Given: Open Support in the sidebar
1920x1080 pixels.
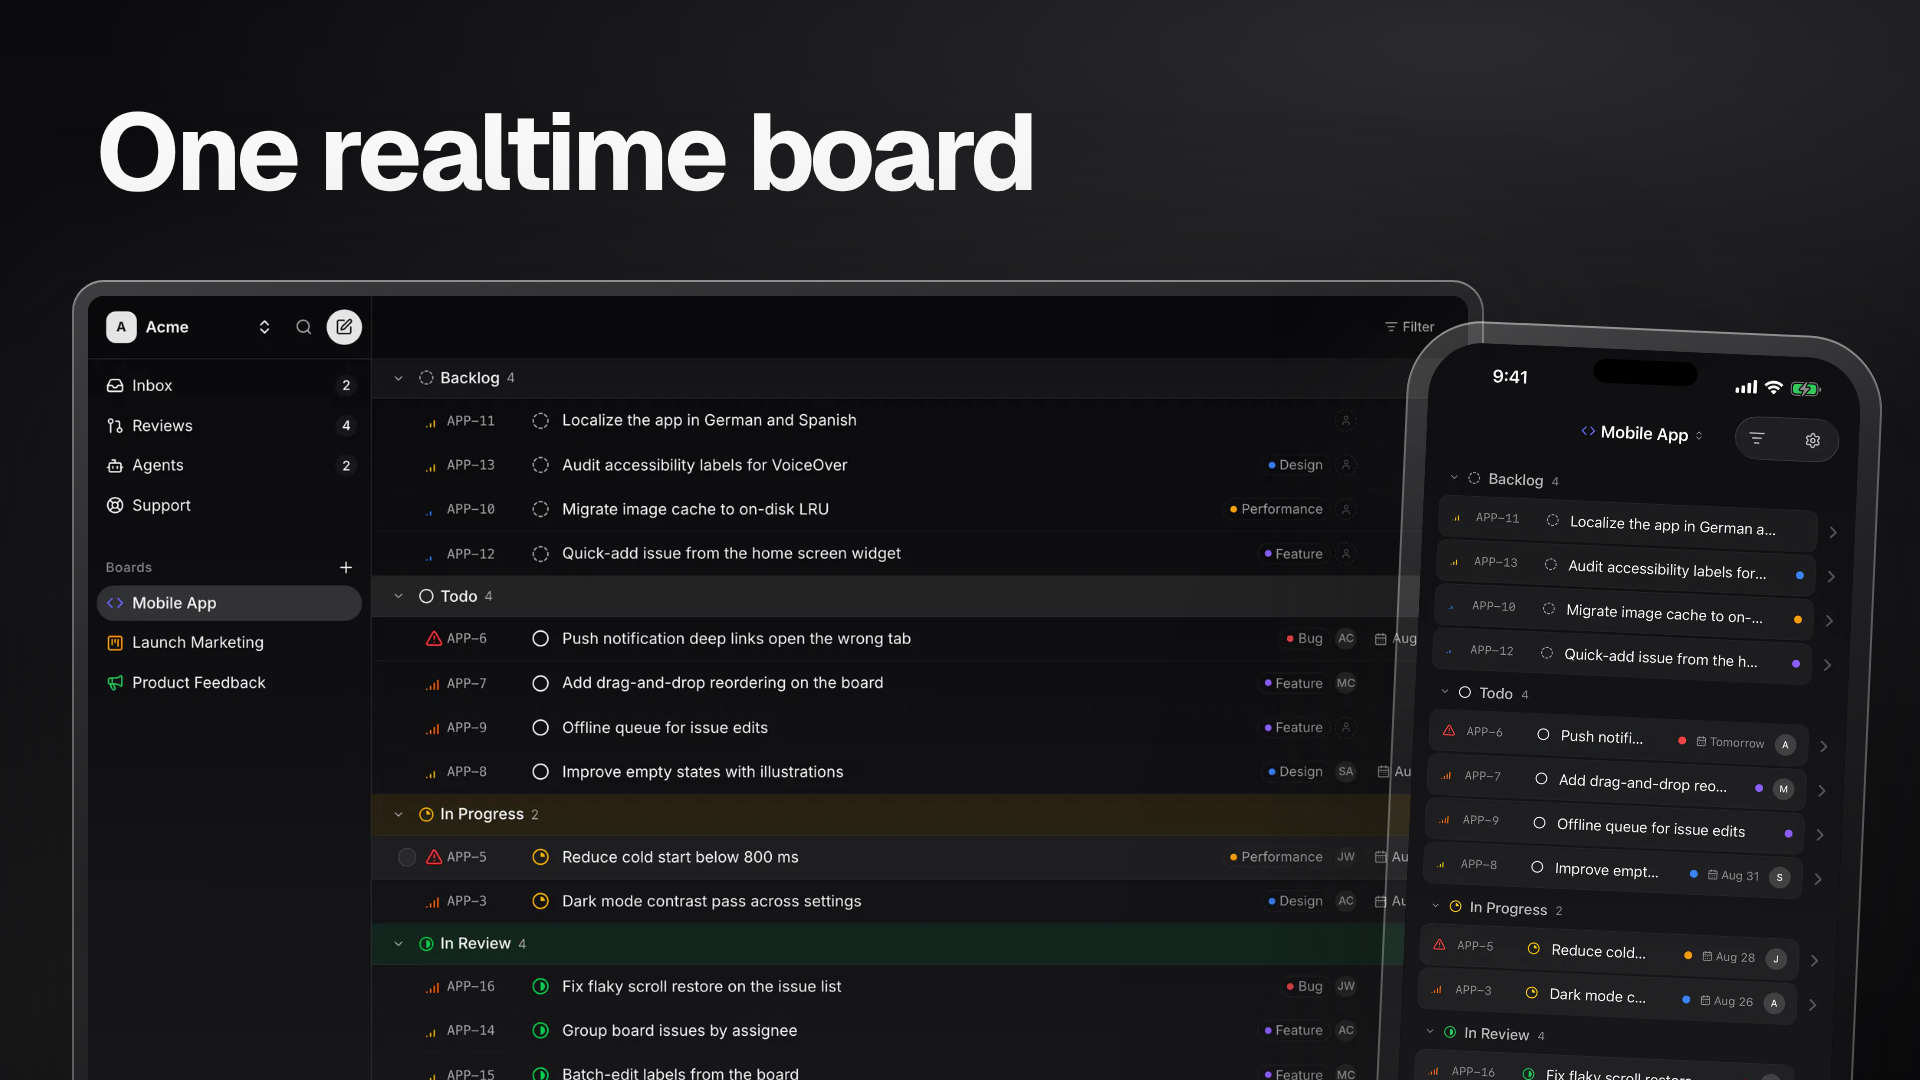Looking at the screenshot, I should (x=229, y=505).
